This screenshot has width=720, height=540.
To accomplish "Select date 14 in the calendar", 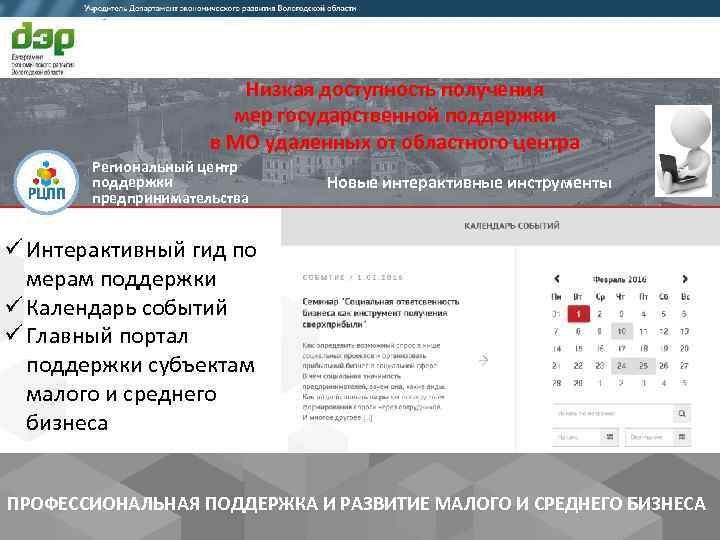I will [557, 349].
